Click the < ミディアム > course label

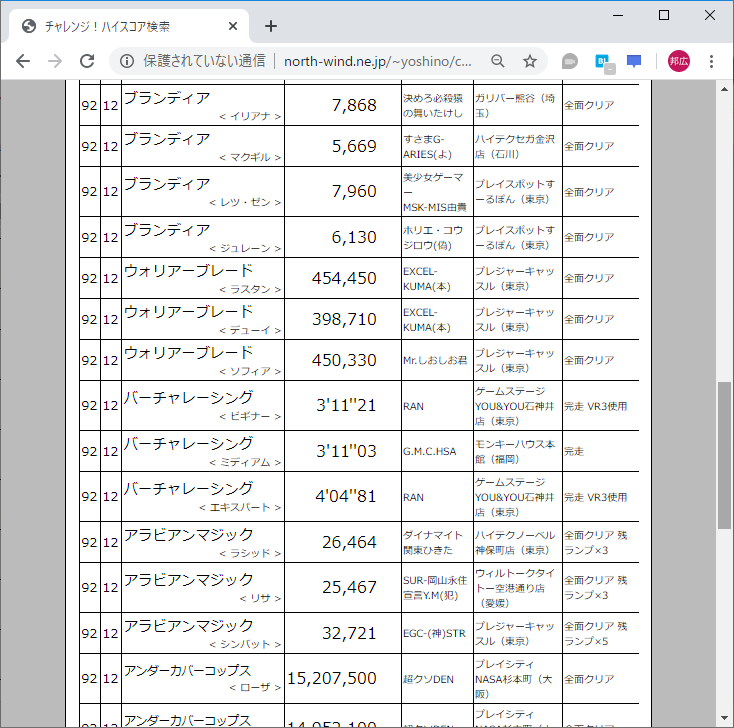click(x=245, y=463)
